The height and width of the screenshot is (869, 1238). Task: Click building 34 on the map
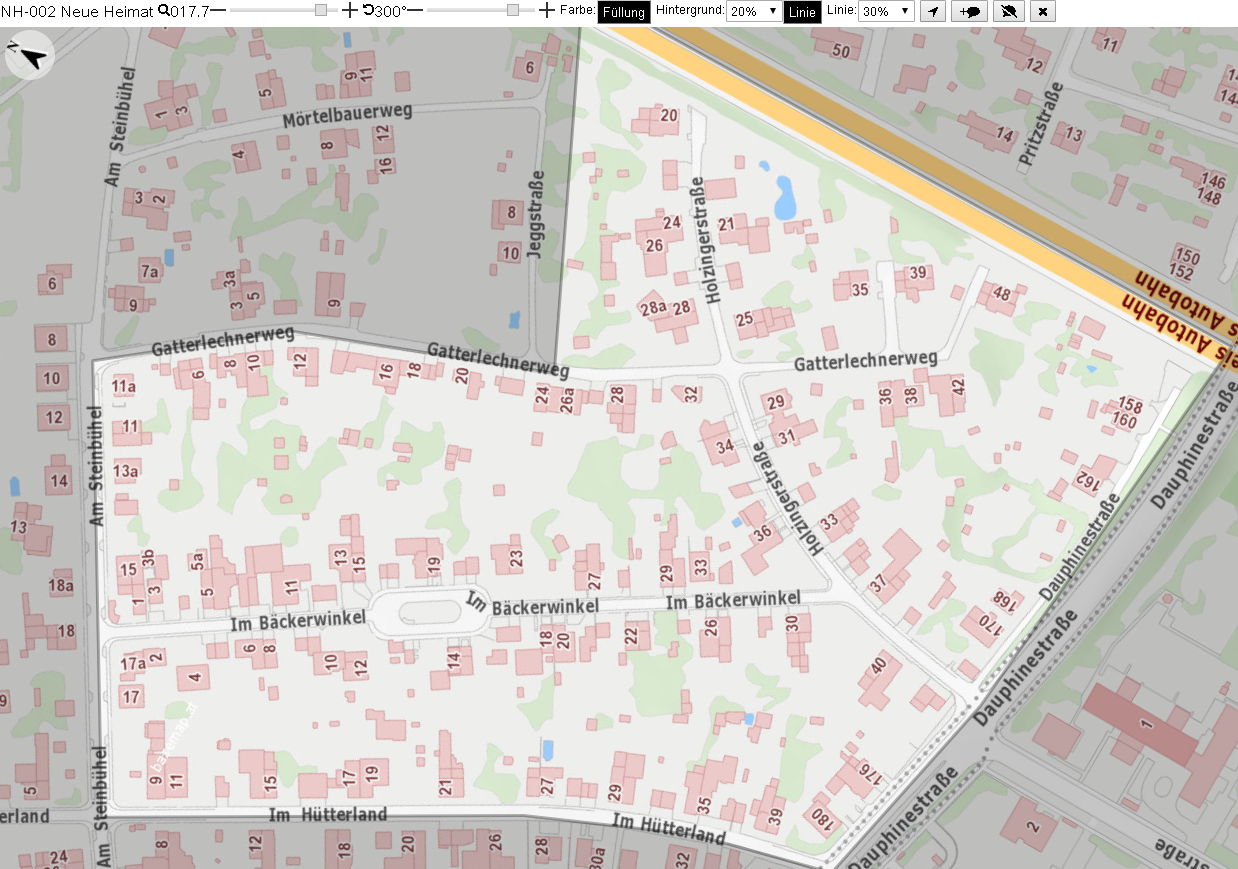pyautogui.click(x=721, y=443)
